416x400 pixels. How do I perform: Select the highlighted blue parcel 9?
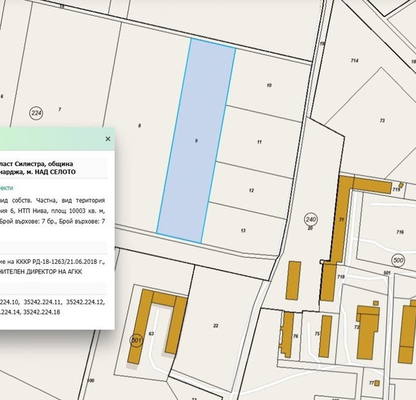196,141
